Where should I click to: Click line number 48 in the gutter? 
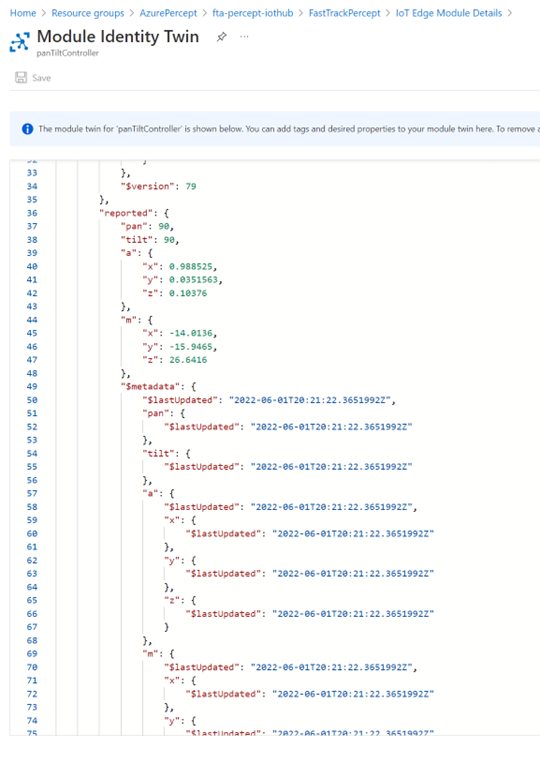click(x=32, y=373)
